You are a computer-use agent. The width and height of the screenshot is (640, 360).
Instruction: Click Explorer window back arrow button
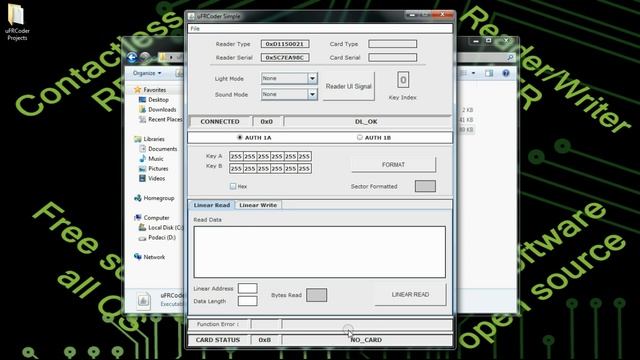131,58
